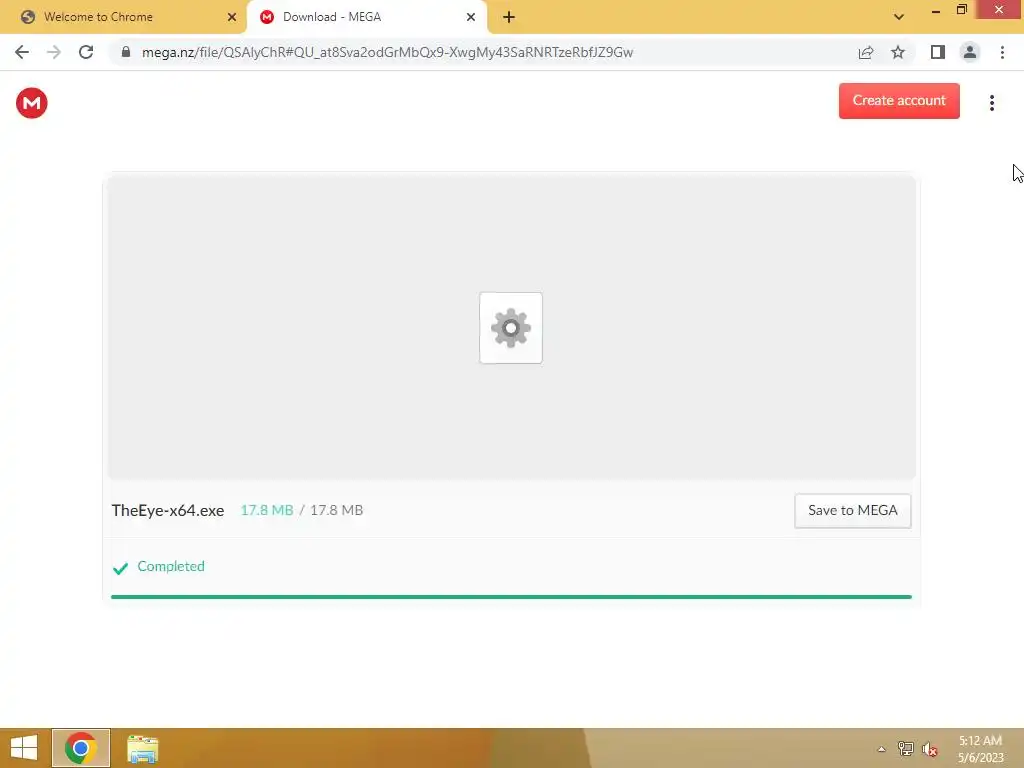Click the TheEye-x64.exe file name
This screenshot has height=768, width=1024.
click(x=168, y=511)
